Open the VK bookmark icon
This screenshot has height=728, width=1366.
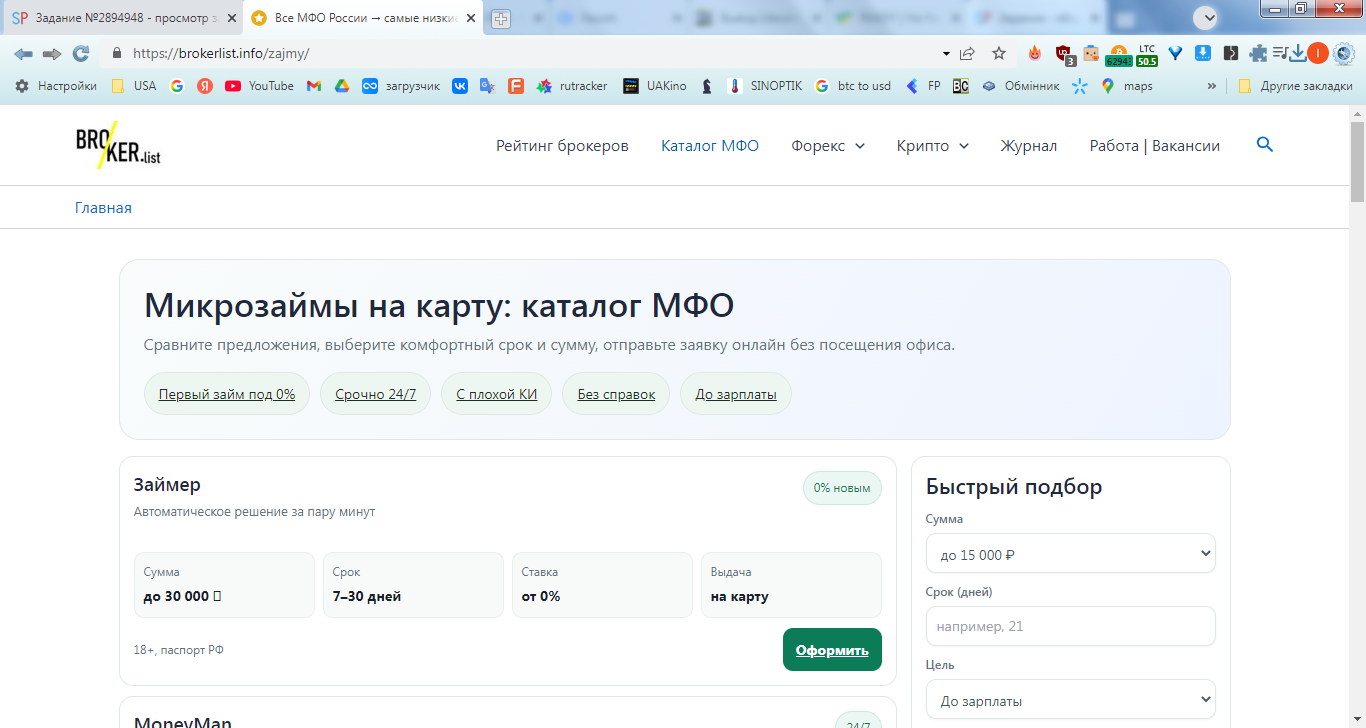460,86
